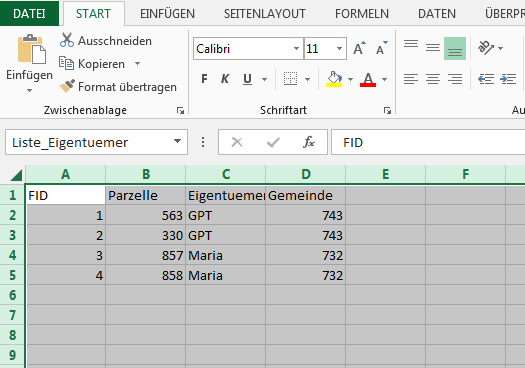Apply borders with the border grid icon

(290, 79)
